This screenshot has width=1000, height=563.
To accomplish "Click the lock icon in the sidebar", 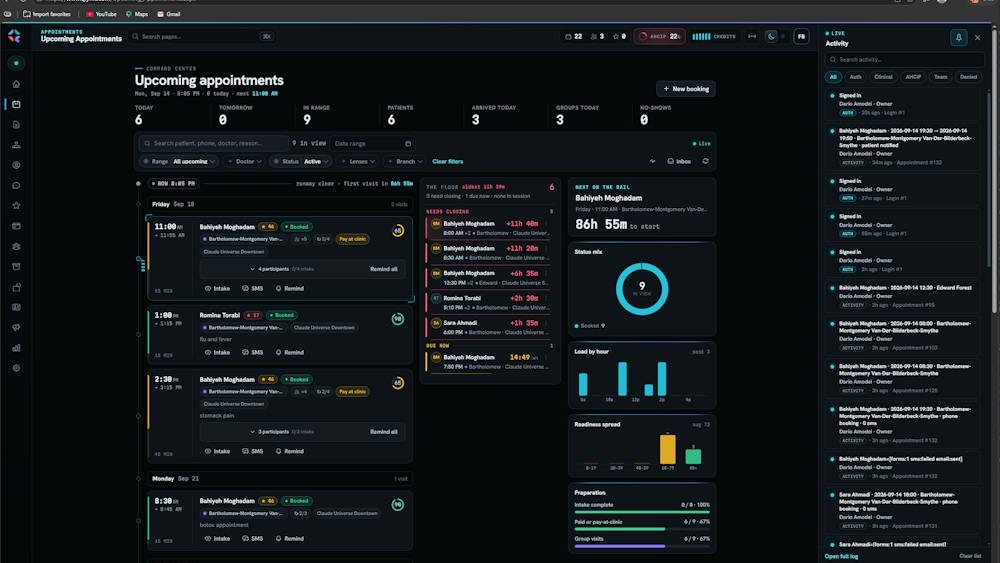I will tap(16, 287).
